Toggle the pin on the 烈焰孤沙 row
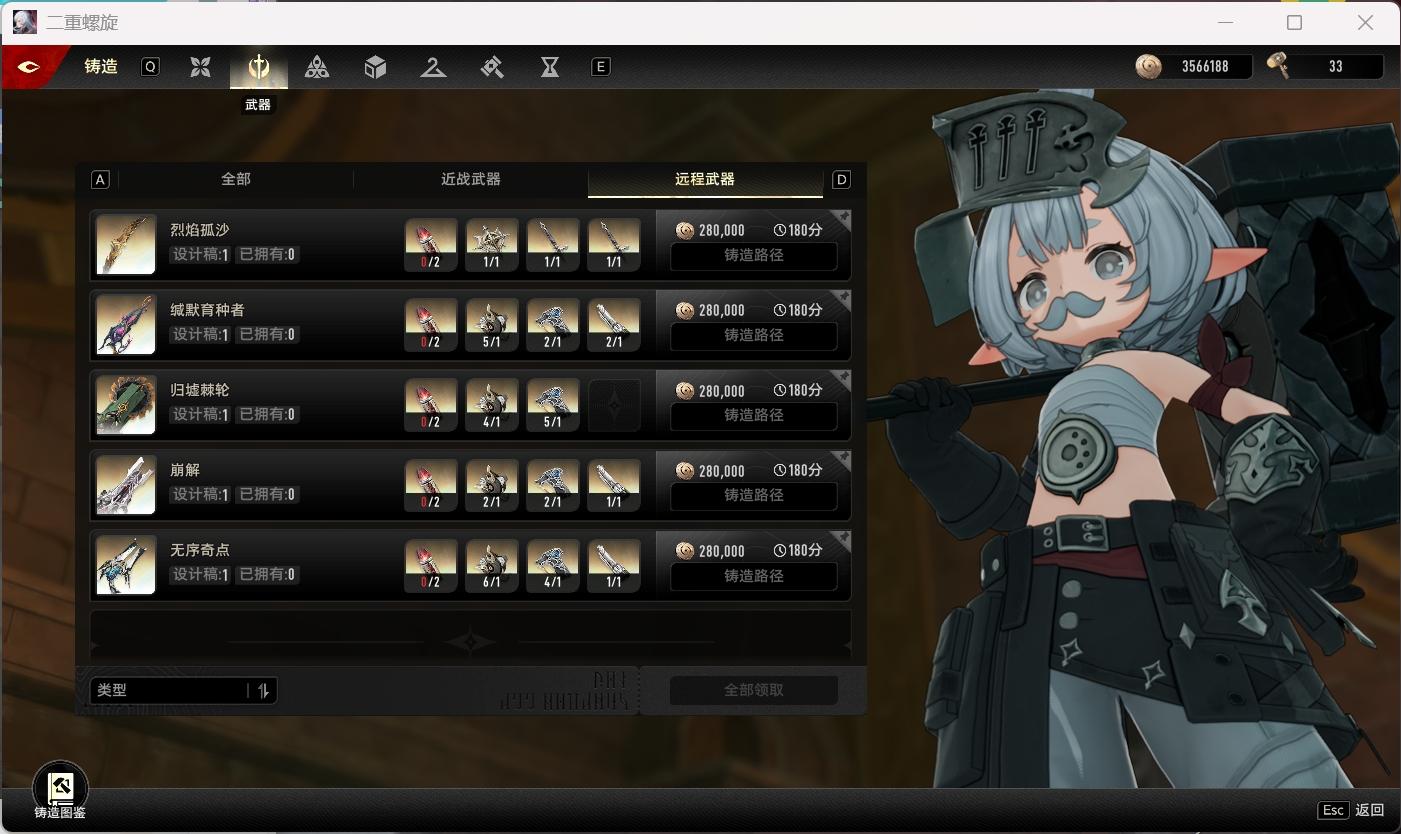This screenshot has height=834, width=1401. 843,218
